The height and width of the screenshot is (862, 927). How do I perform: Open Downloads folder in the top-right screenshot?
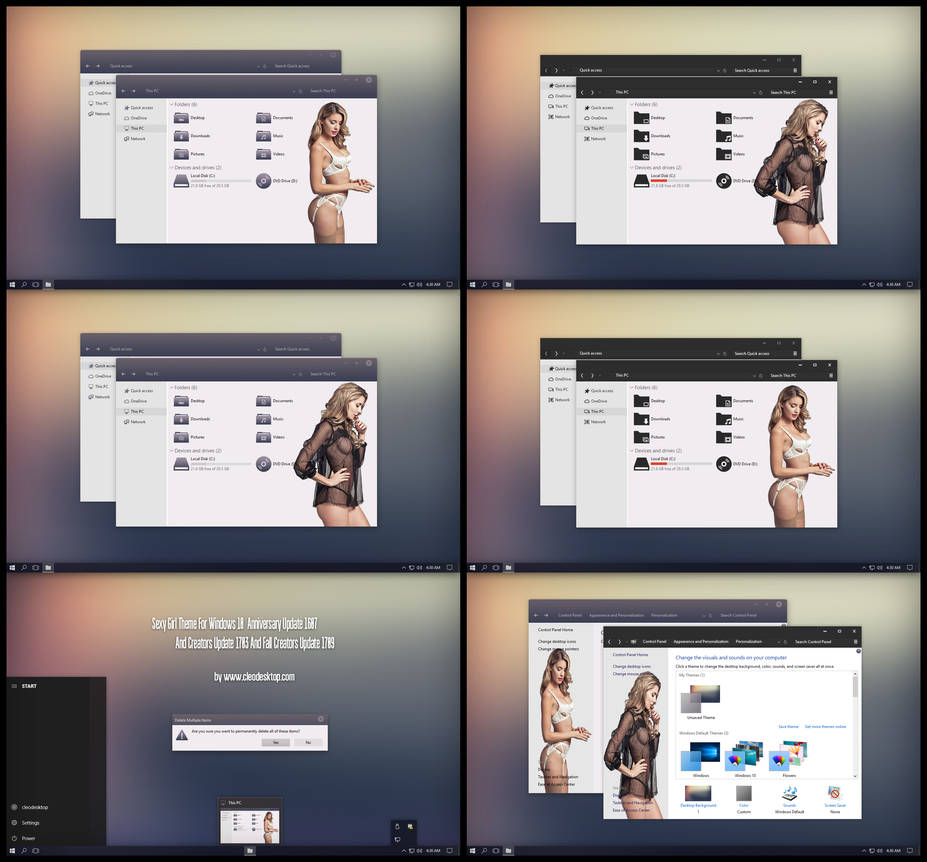(652, 136)
